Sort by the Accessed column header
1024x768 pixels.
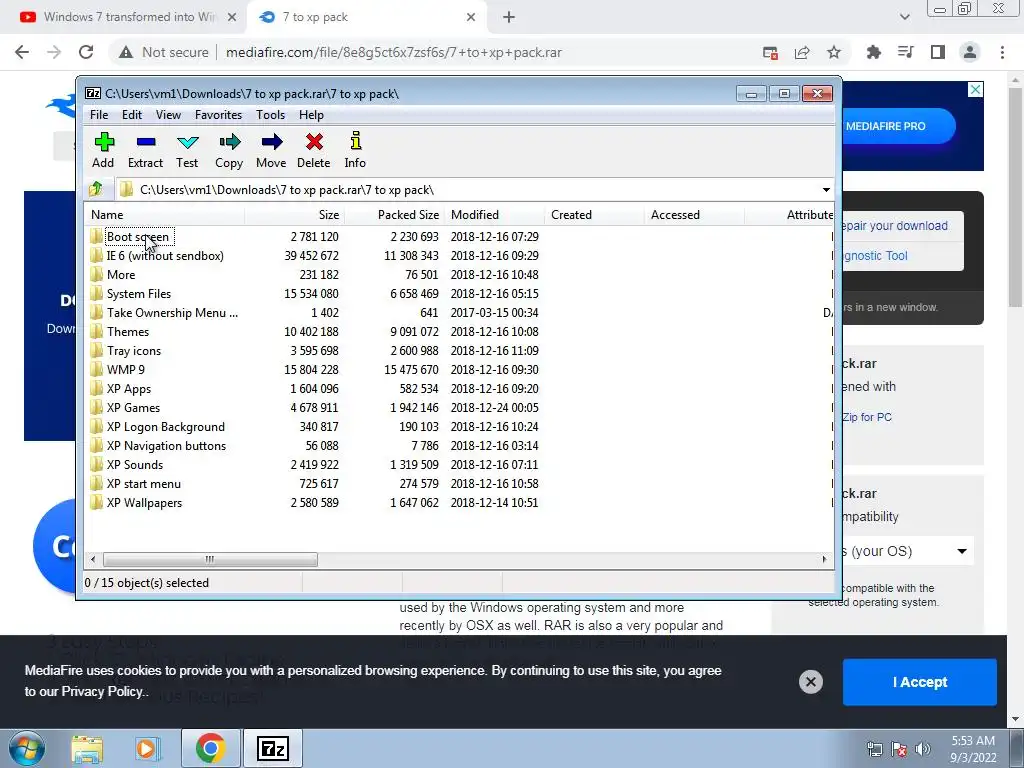pos(694,215)
